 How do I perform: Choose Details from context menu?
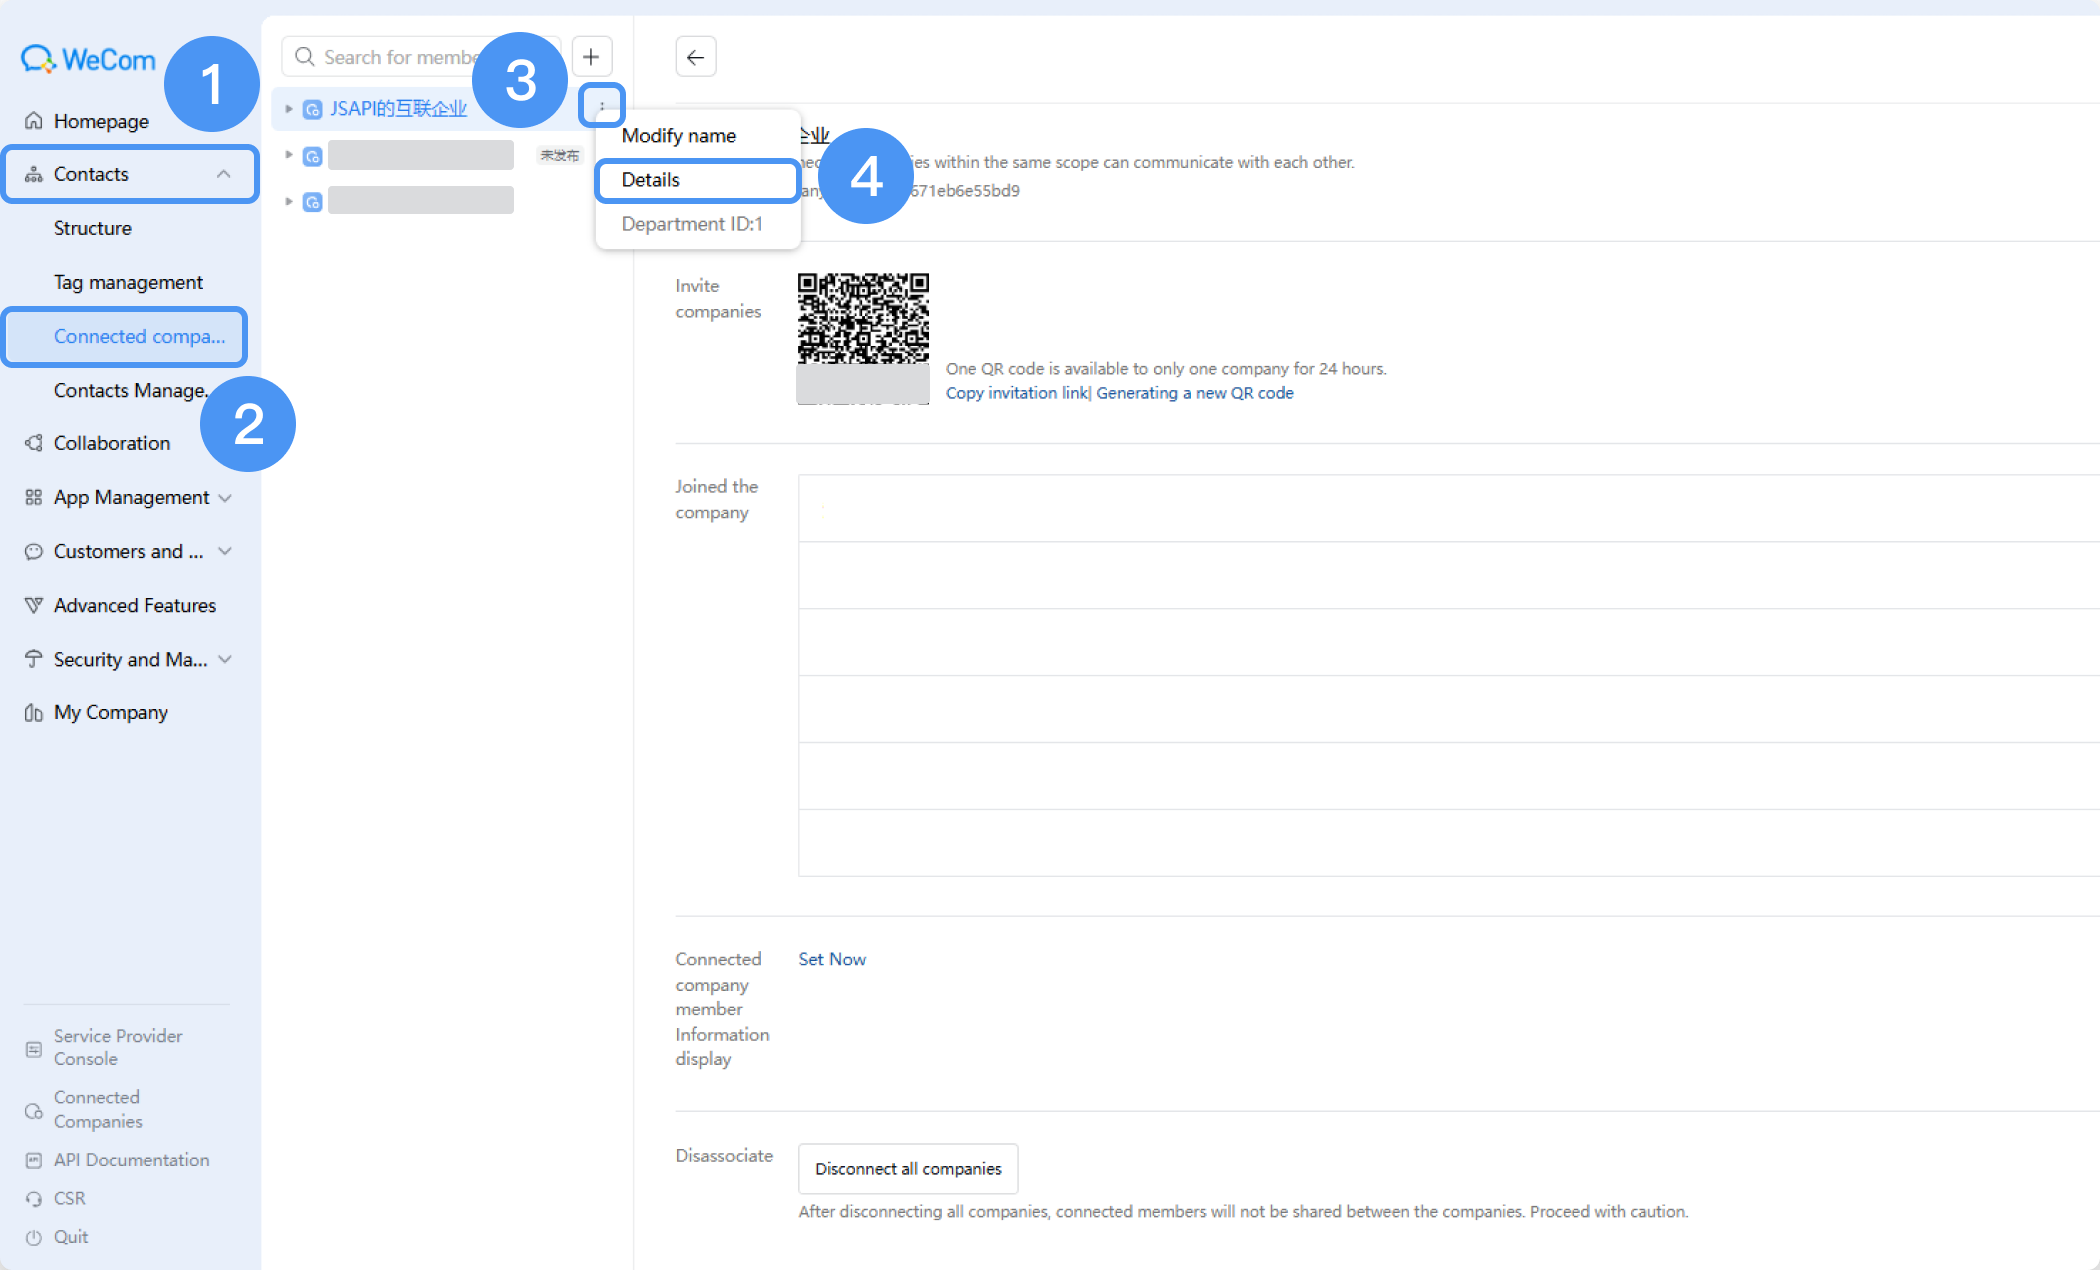(x=697, y=180)
